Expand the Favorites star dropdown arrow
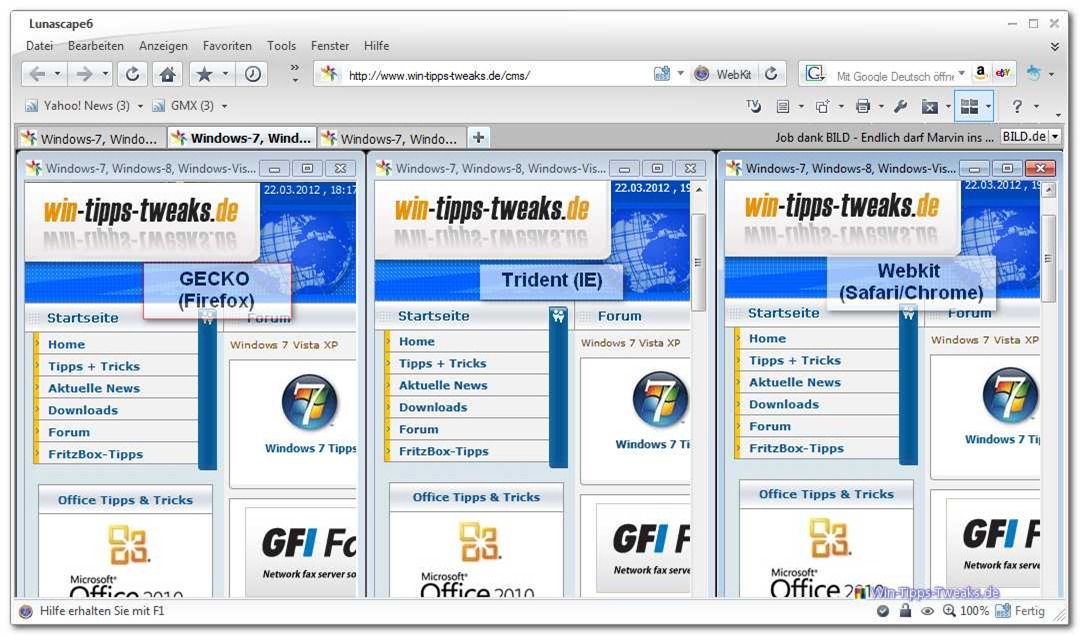Viewport: 1080px width, 636px height. [x=225, y=74]
